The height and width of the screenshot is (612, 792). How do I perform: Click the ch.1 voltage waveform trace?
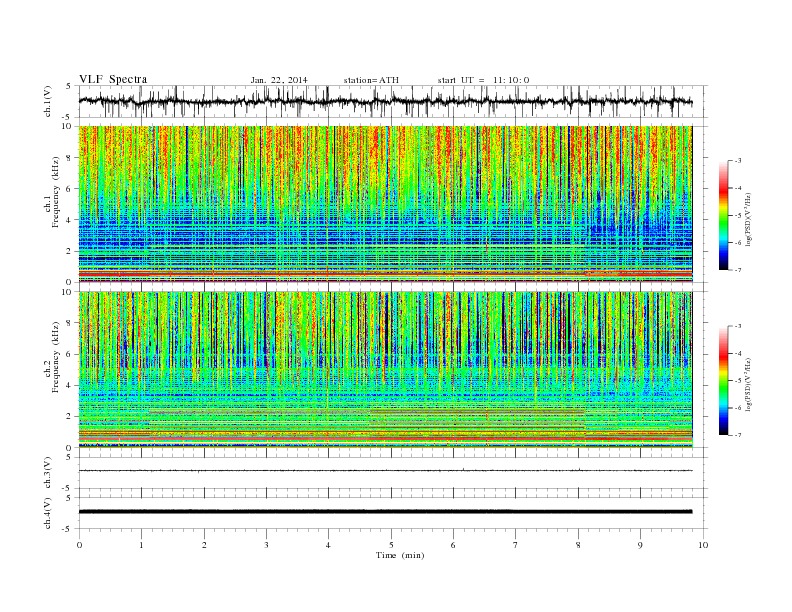tap(385, 101)
